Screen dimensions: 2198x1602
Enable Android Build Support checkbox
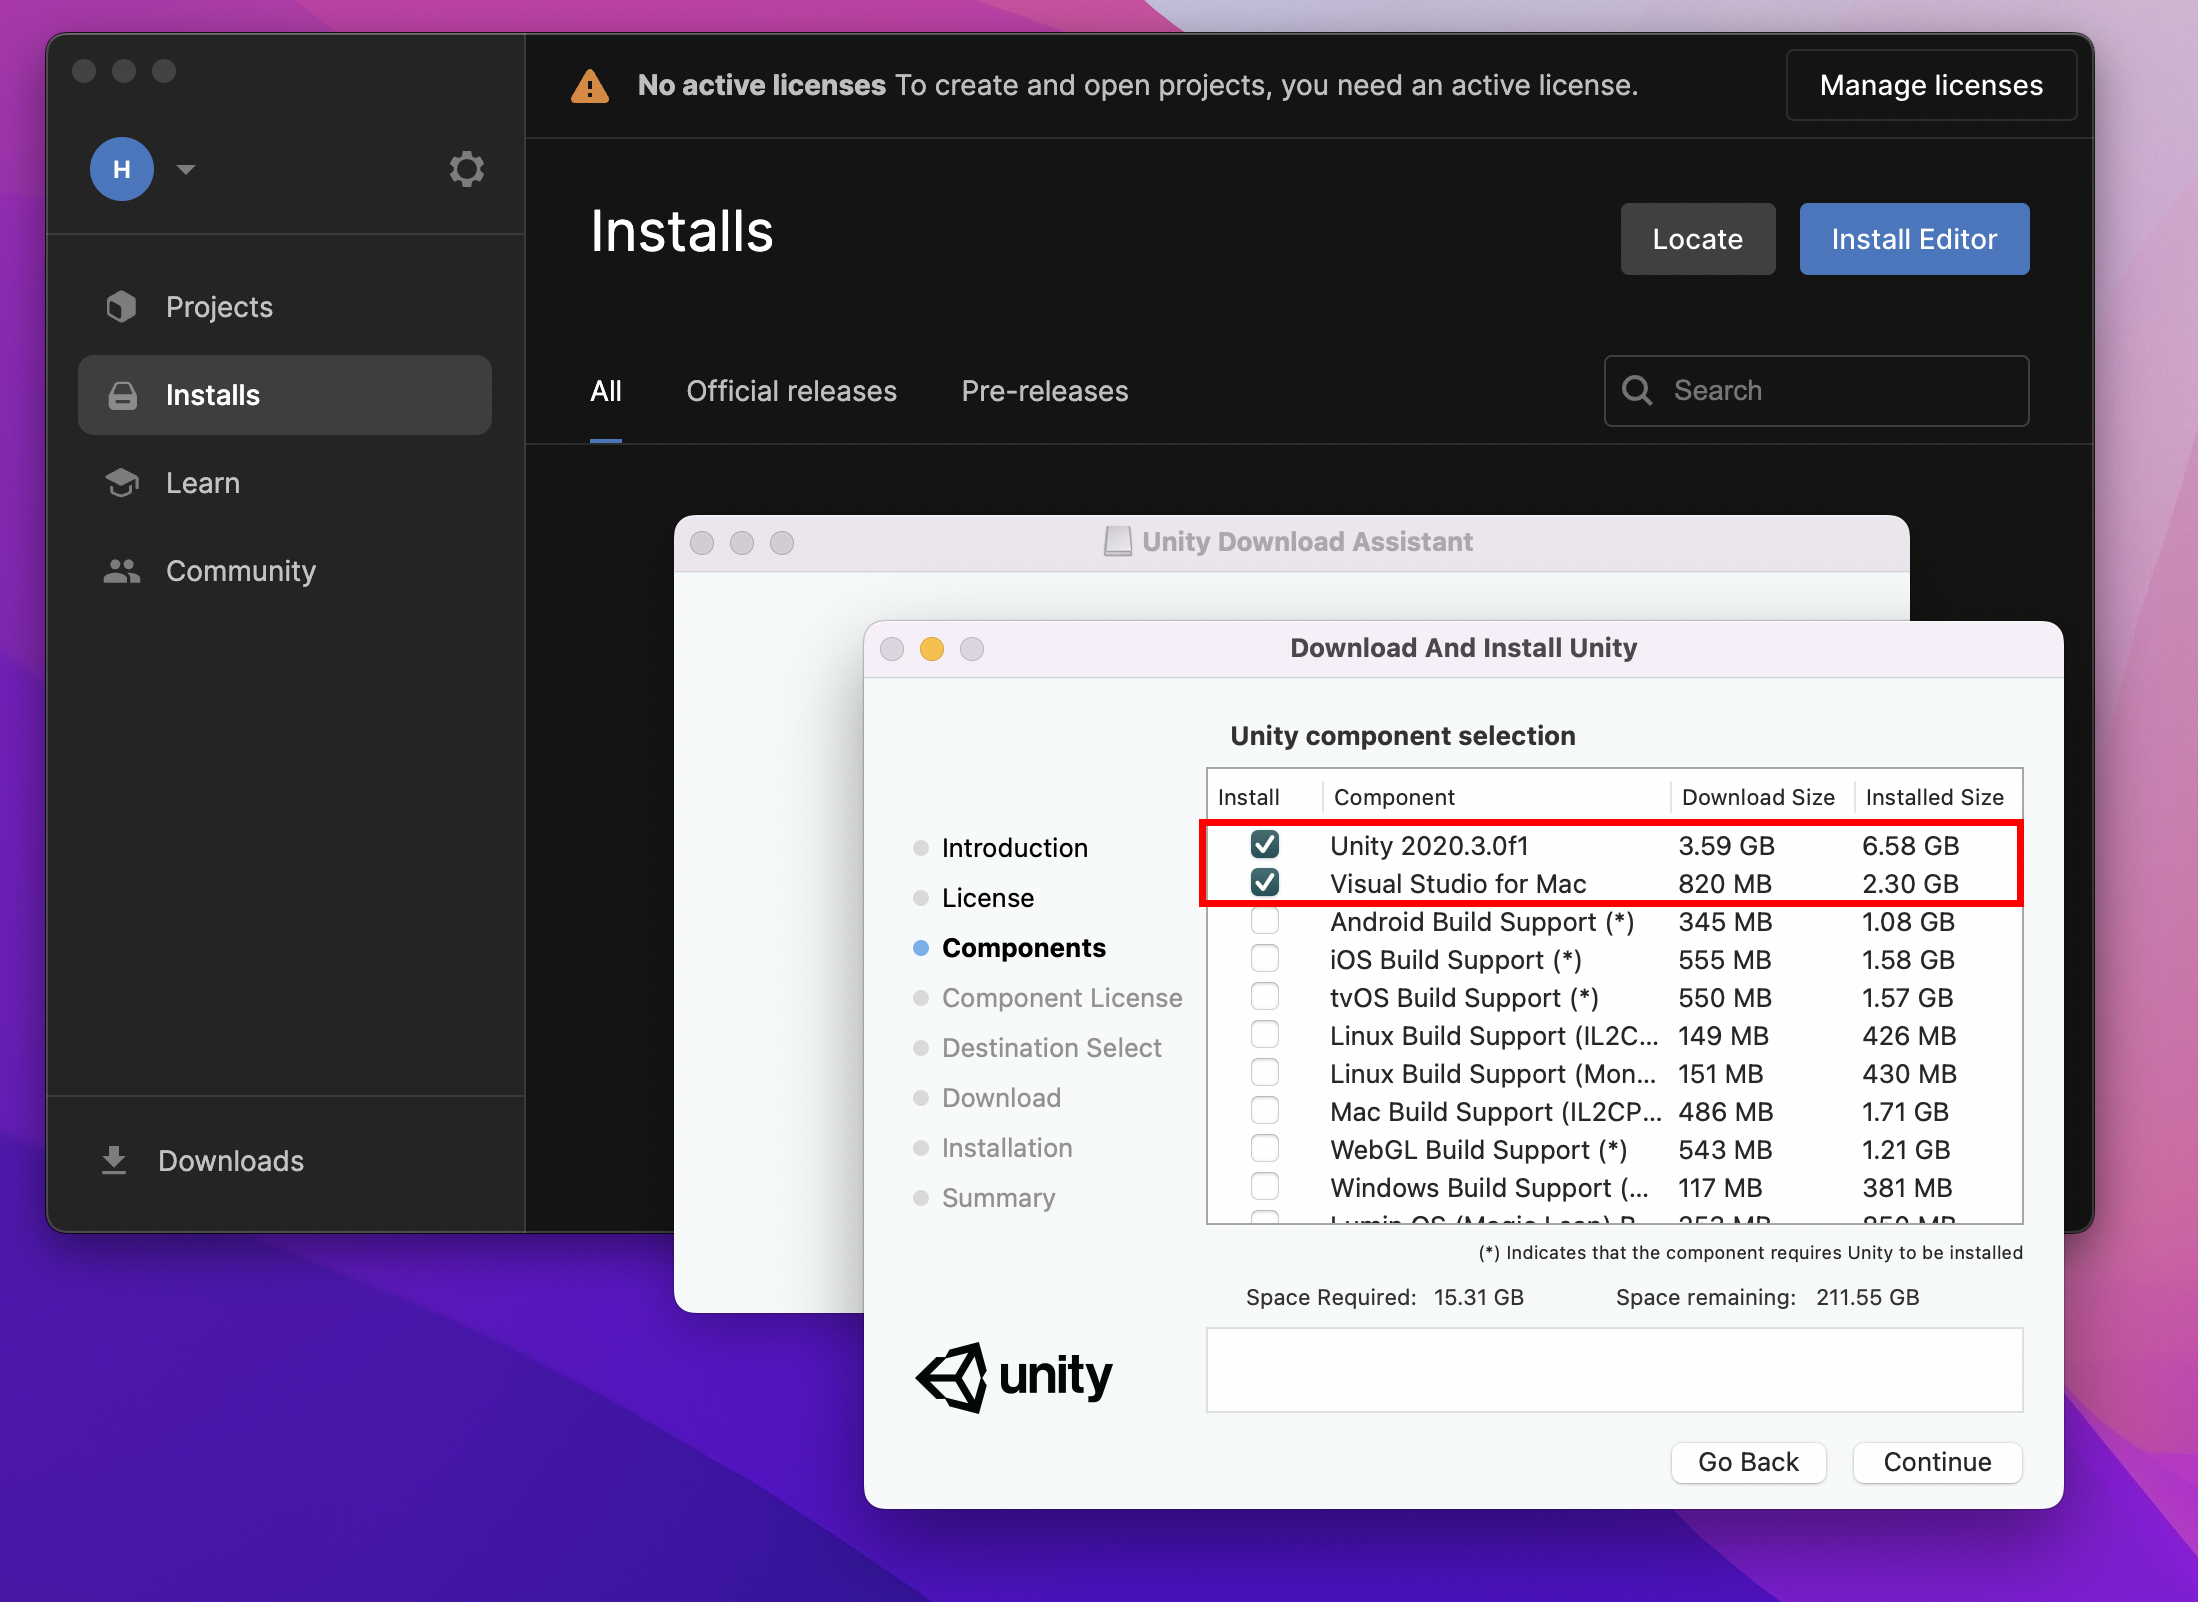(x=1265, y=921)
